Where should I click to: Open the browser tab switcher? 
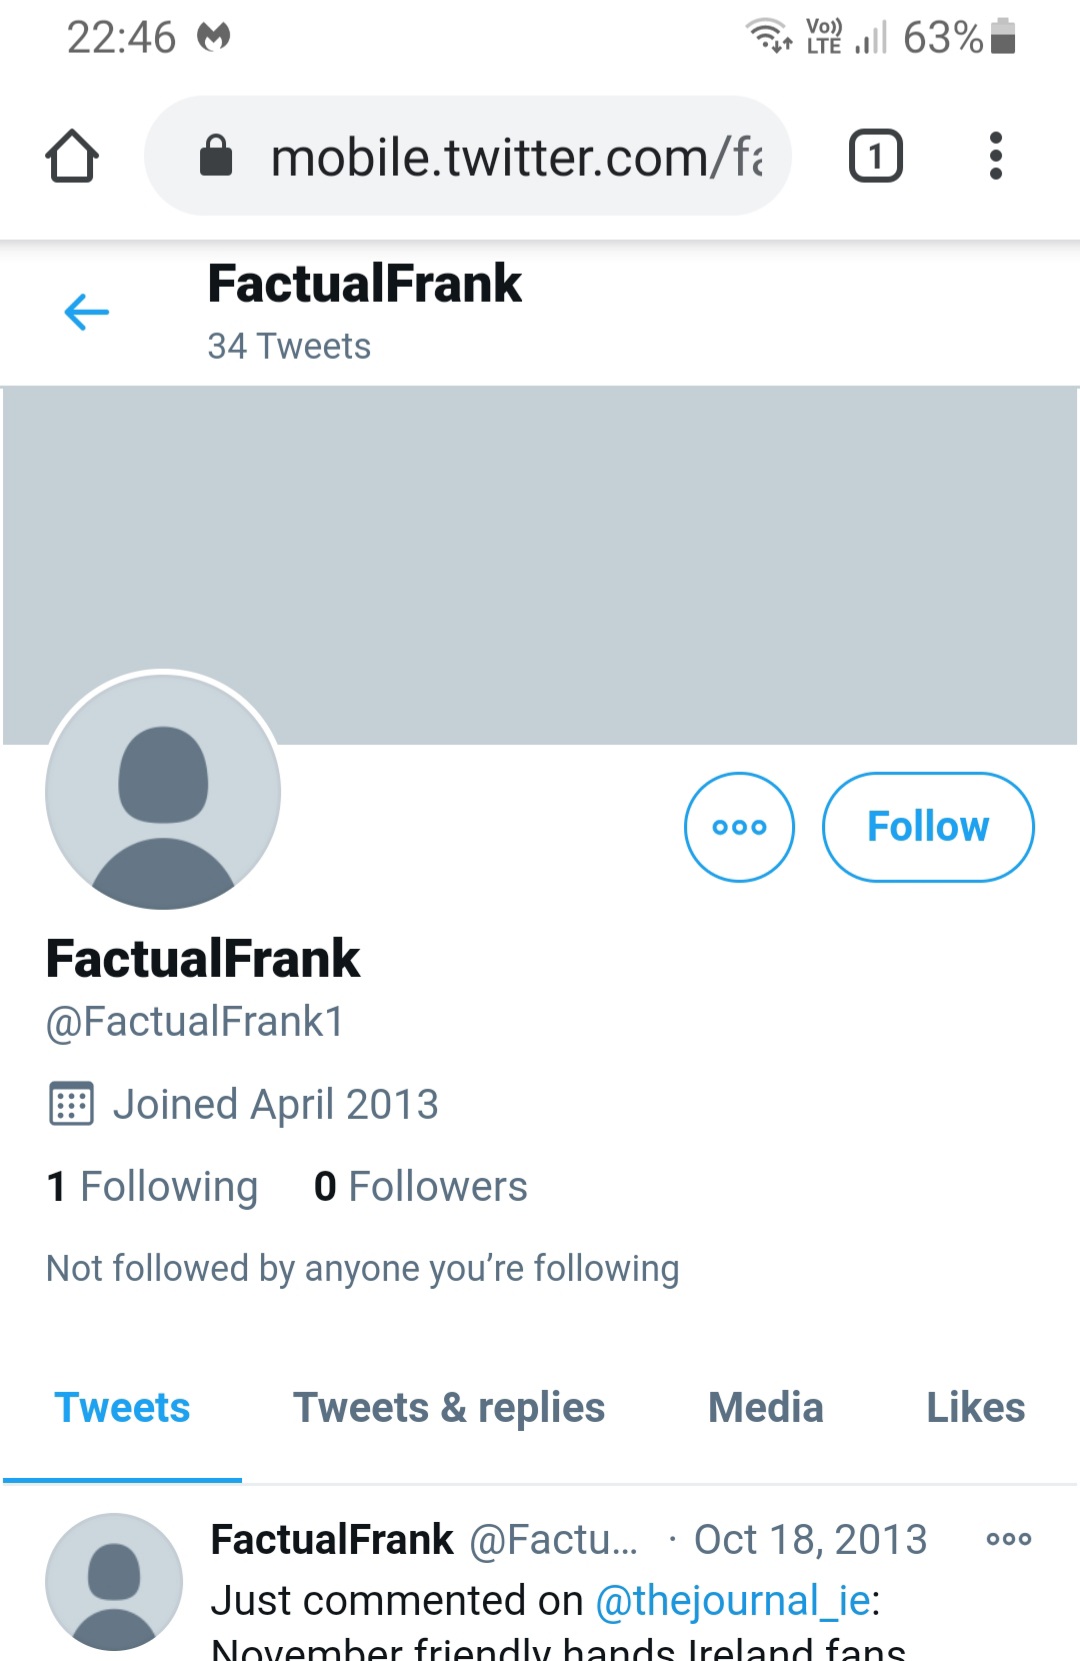click(x=875, y=157)
